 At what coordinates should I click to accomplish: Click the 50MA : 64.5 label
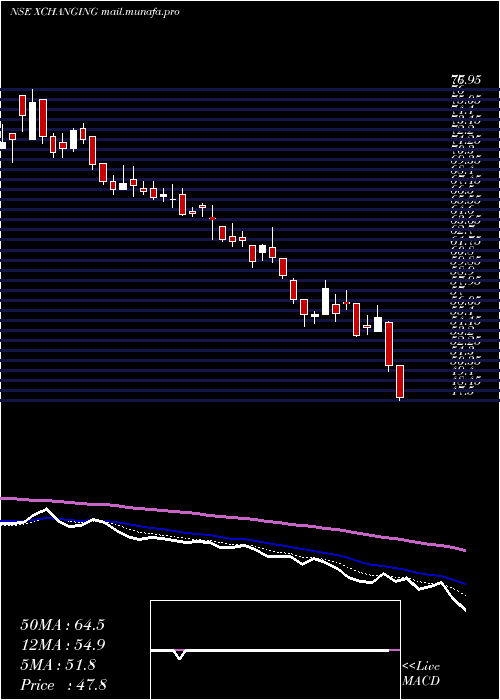(62, 625)
